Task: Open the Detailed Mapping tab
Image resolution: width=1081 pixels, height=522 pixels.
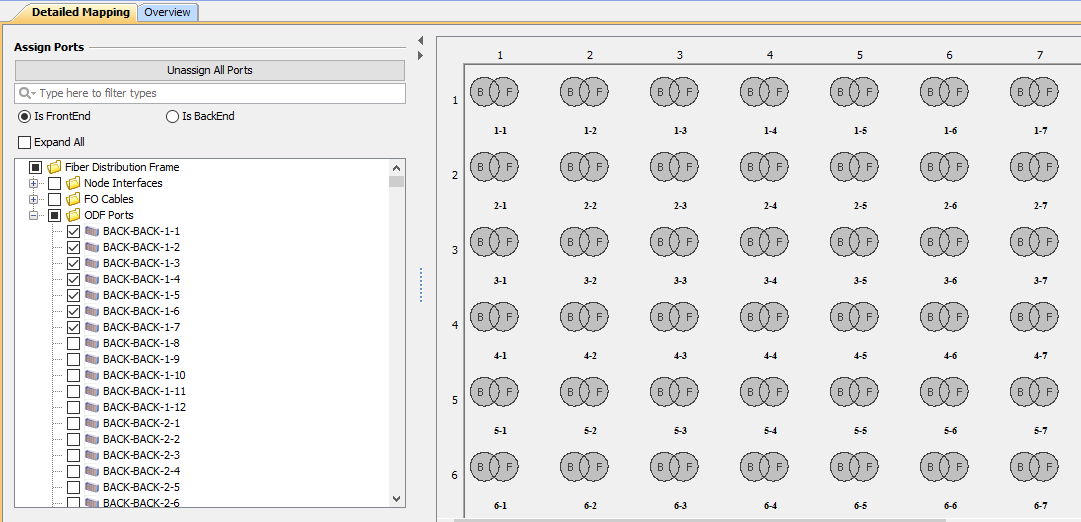Action: point(80,12)
